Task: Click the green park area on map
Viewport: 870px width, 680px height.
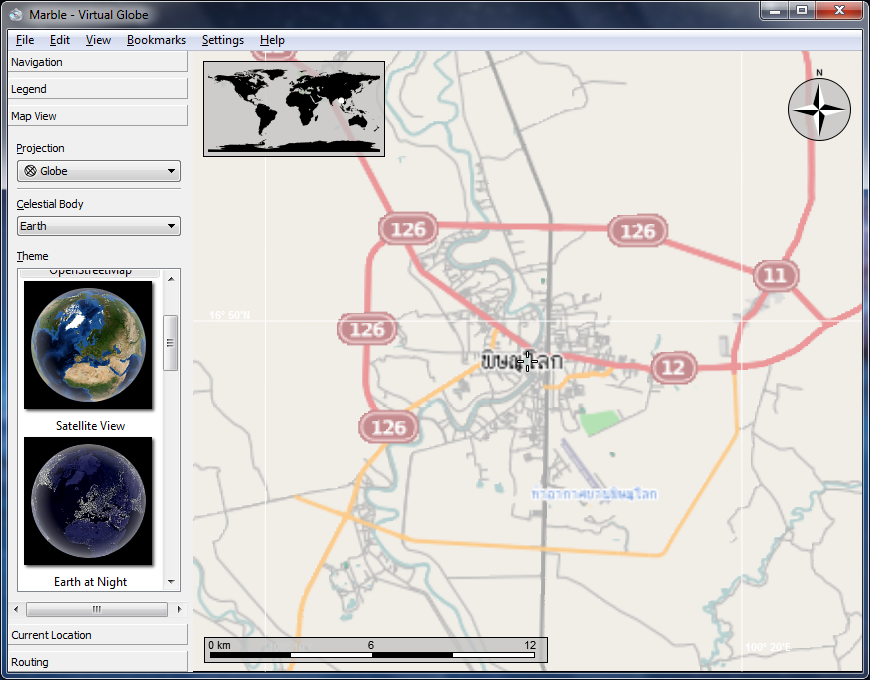Action: pos(599,423)
